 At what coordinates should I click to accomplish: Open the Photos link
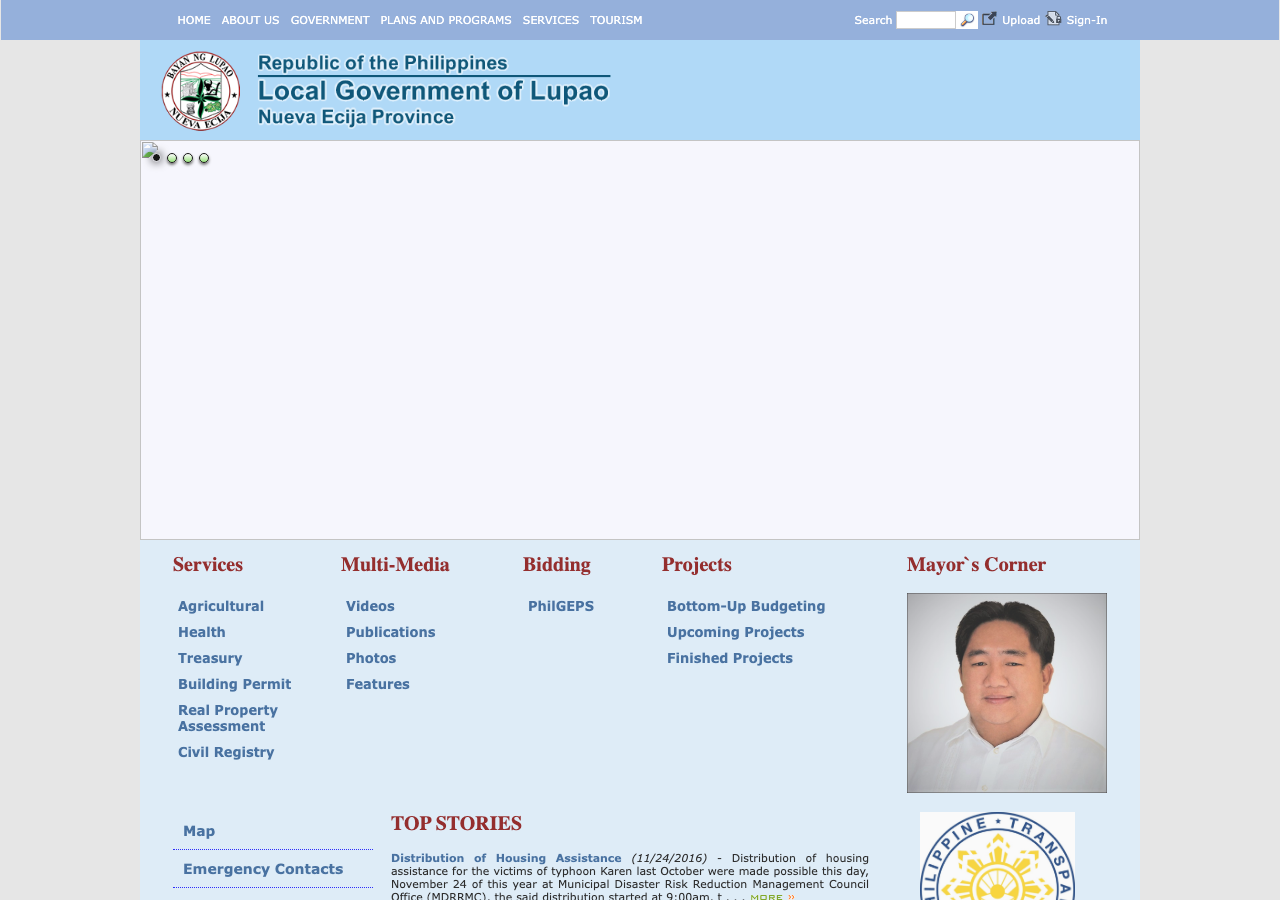(371, 658)
